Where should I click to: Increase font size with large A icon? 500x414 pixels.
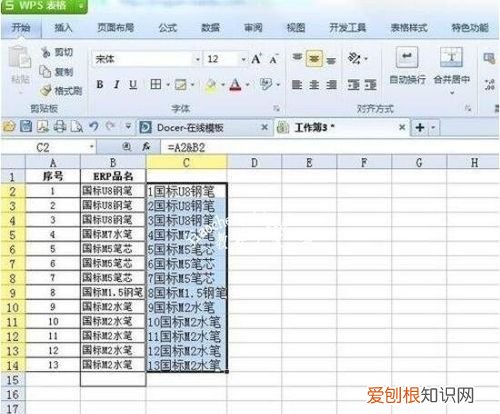256,59
